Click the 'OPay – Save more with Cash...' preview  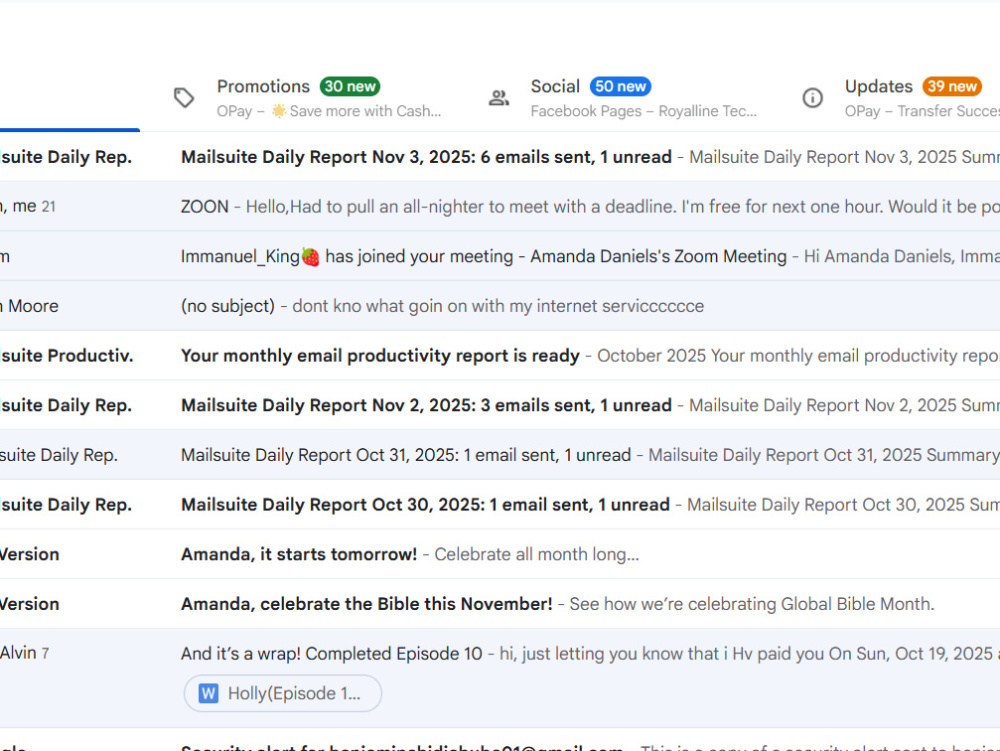tap(328, 111)
